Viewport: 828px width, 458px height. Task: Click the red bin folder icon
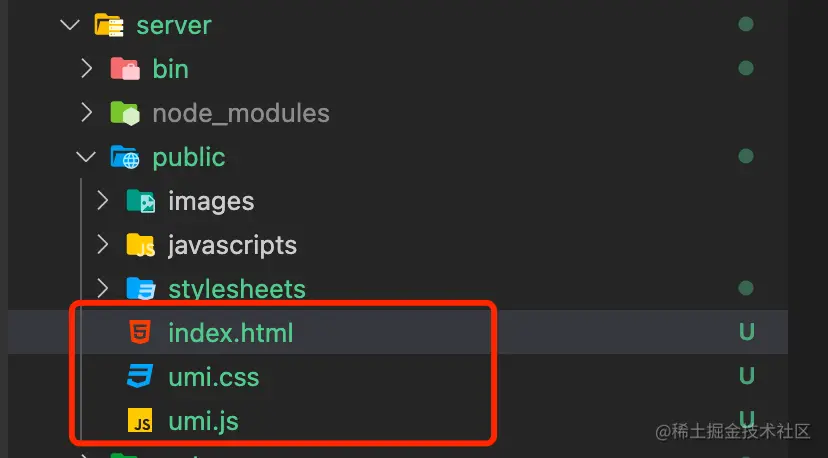point(124,69)
